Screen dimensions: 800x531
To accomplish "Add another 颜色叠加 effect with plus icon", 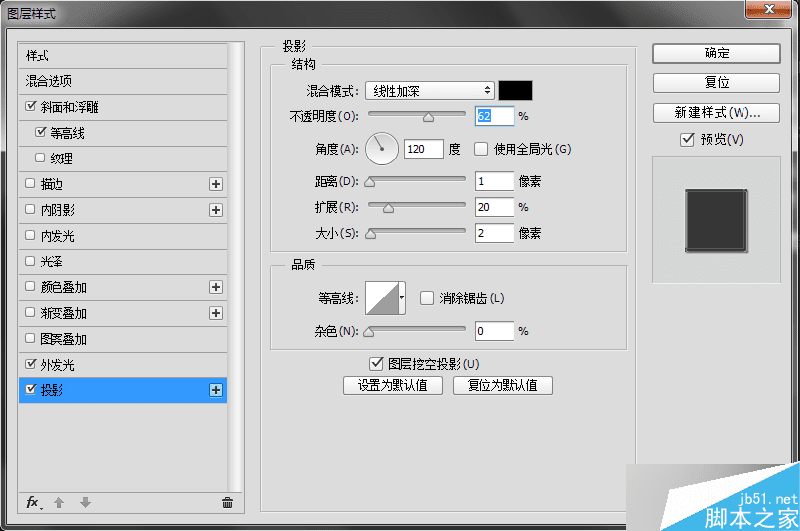I will [216, 287].
